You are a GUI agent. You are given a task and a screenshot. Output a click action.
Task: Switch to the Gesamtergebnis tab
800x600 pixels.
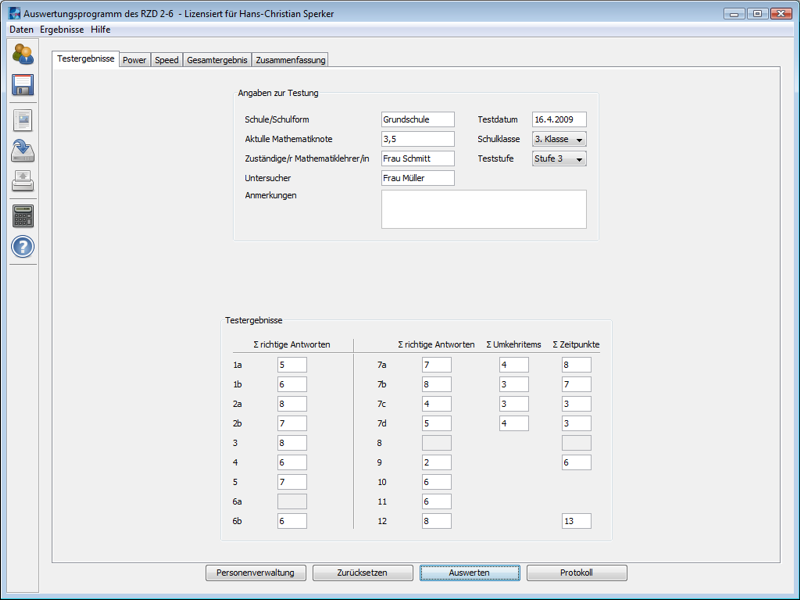pyautogui.click(x=216, y=60)
